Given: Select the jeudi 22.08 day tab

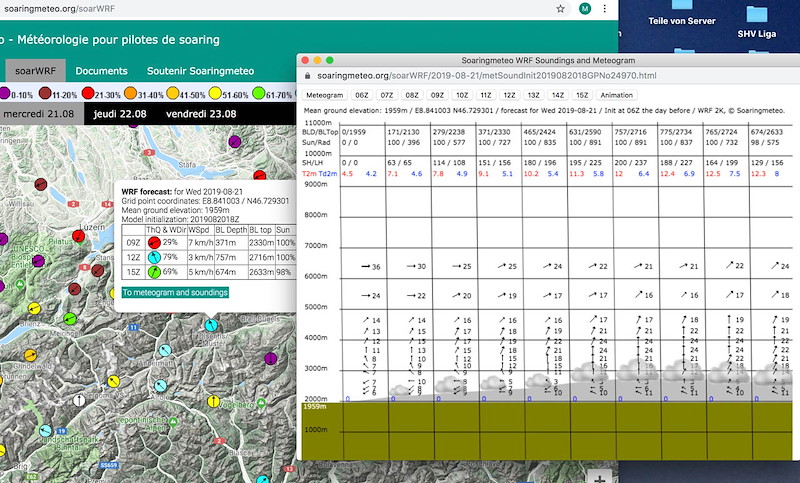Looking at the screenshot, I should pyautogui.click(x=120, y=114).
